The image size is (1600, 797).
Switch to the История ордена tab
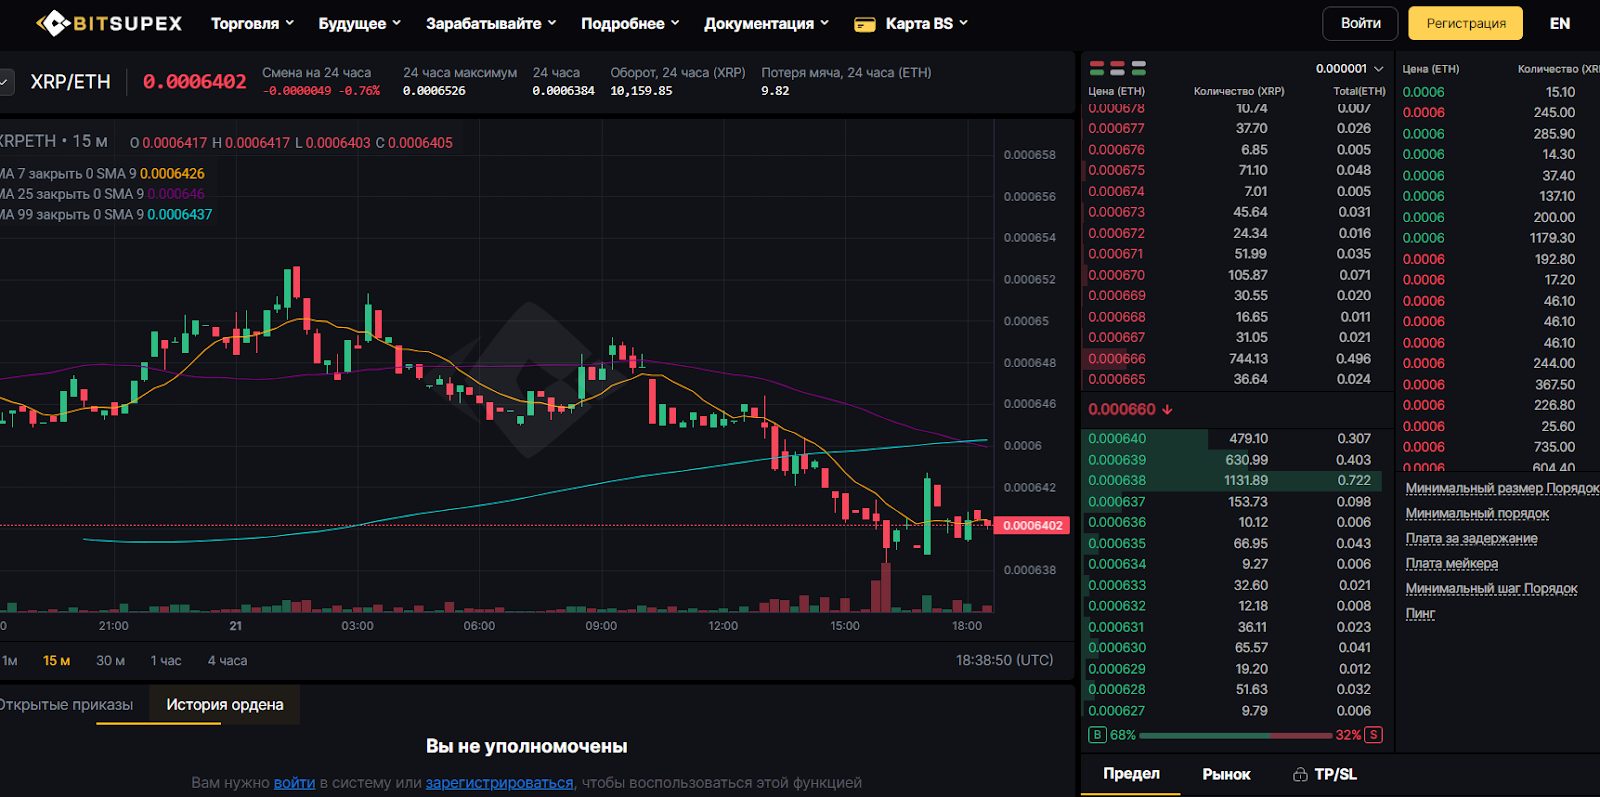(225, 705)
